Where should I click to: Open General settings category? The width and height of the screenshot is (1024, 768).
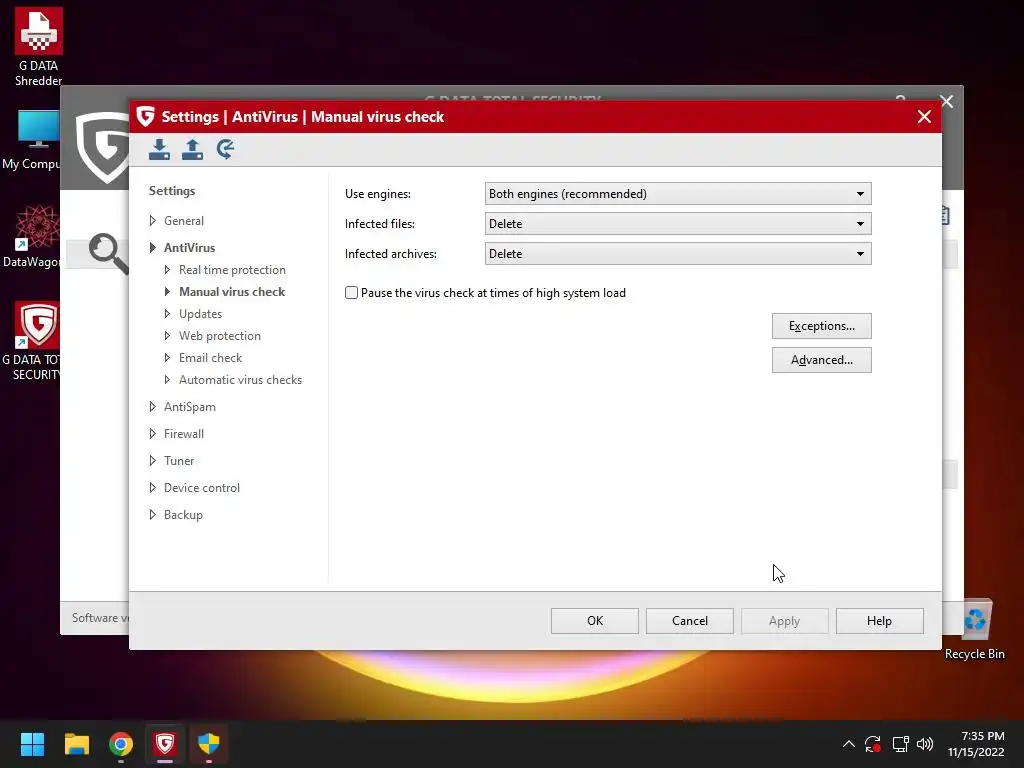click(x=184, y=221)
